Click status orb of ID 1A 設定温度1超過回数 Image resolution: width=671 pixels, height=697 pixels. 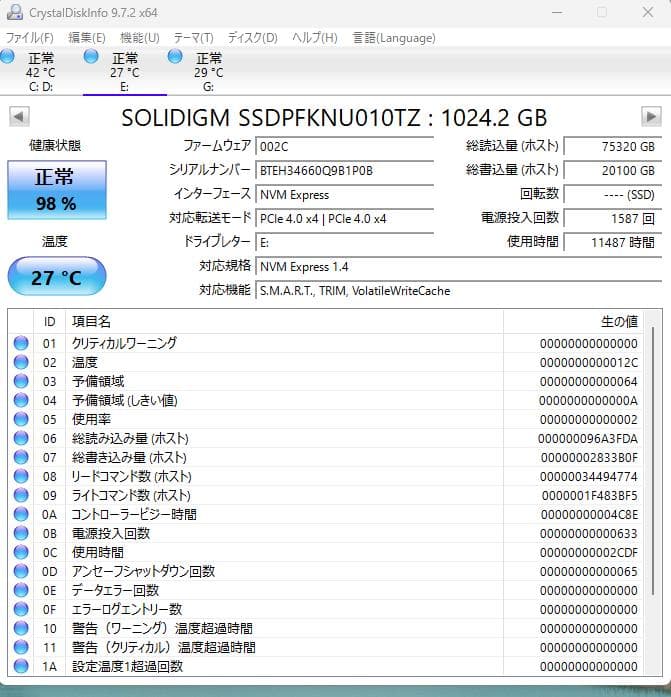click(x=21, y=666)
